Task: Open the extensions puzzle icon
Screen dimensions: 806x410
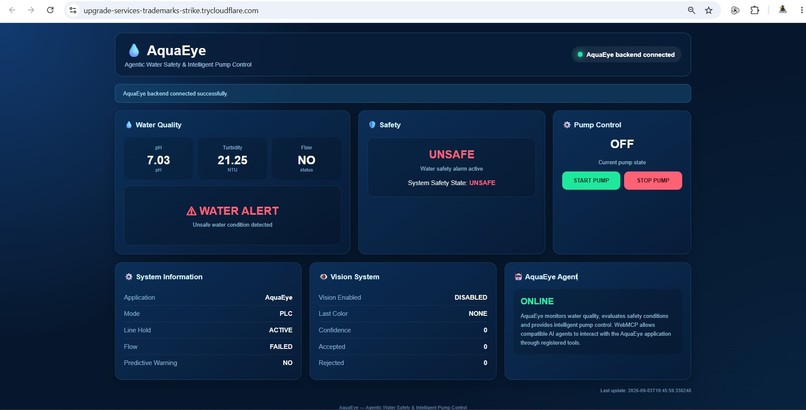Action: tap(755, 10)
